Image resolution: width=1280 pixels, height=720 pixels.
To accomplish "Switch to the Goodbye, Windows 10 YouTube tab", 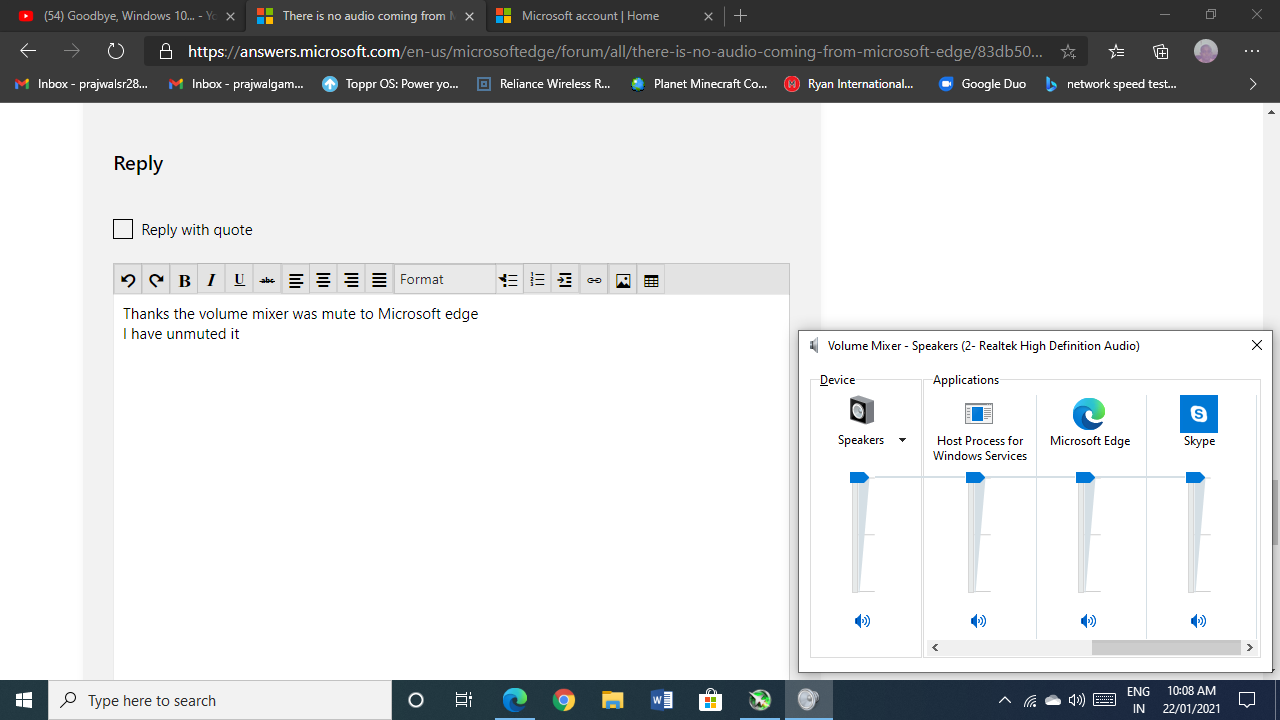I will click(125, 16).
